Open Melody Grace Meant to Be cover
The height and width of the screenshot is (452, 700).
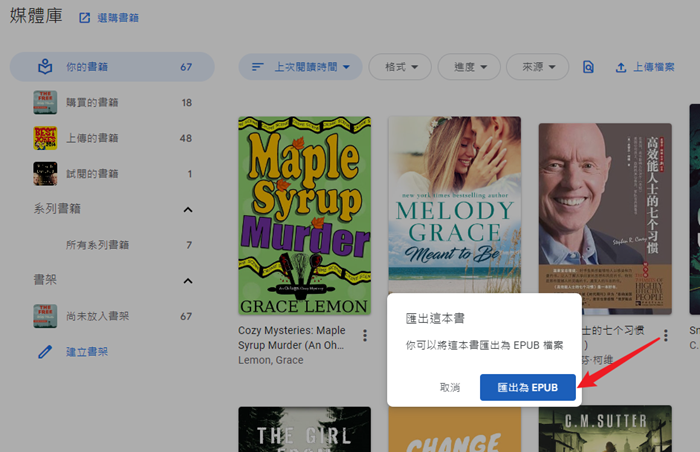[x=454, y=205]
